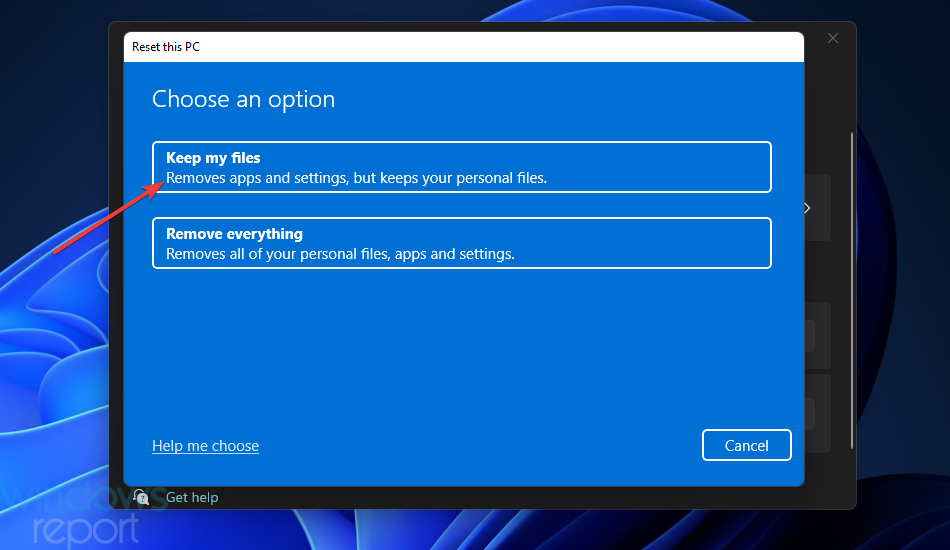The image size is (950, 550).
Task: Click the Settings window vertical scrollbar
Action: pos(852,290)
